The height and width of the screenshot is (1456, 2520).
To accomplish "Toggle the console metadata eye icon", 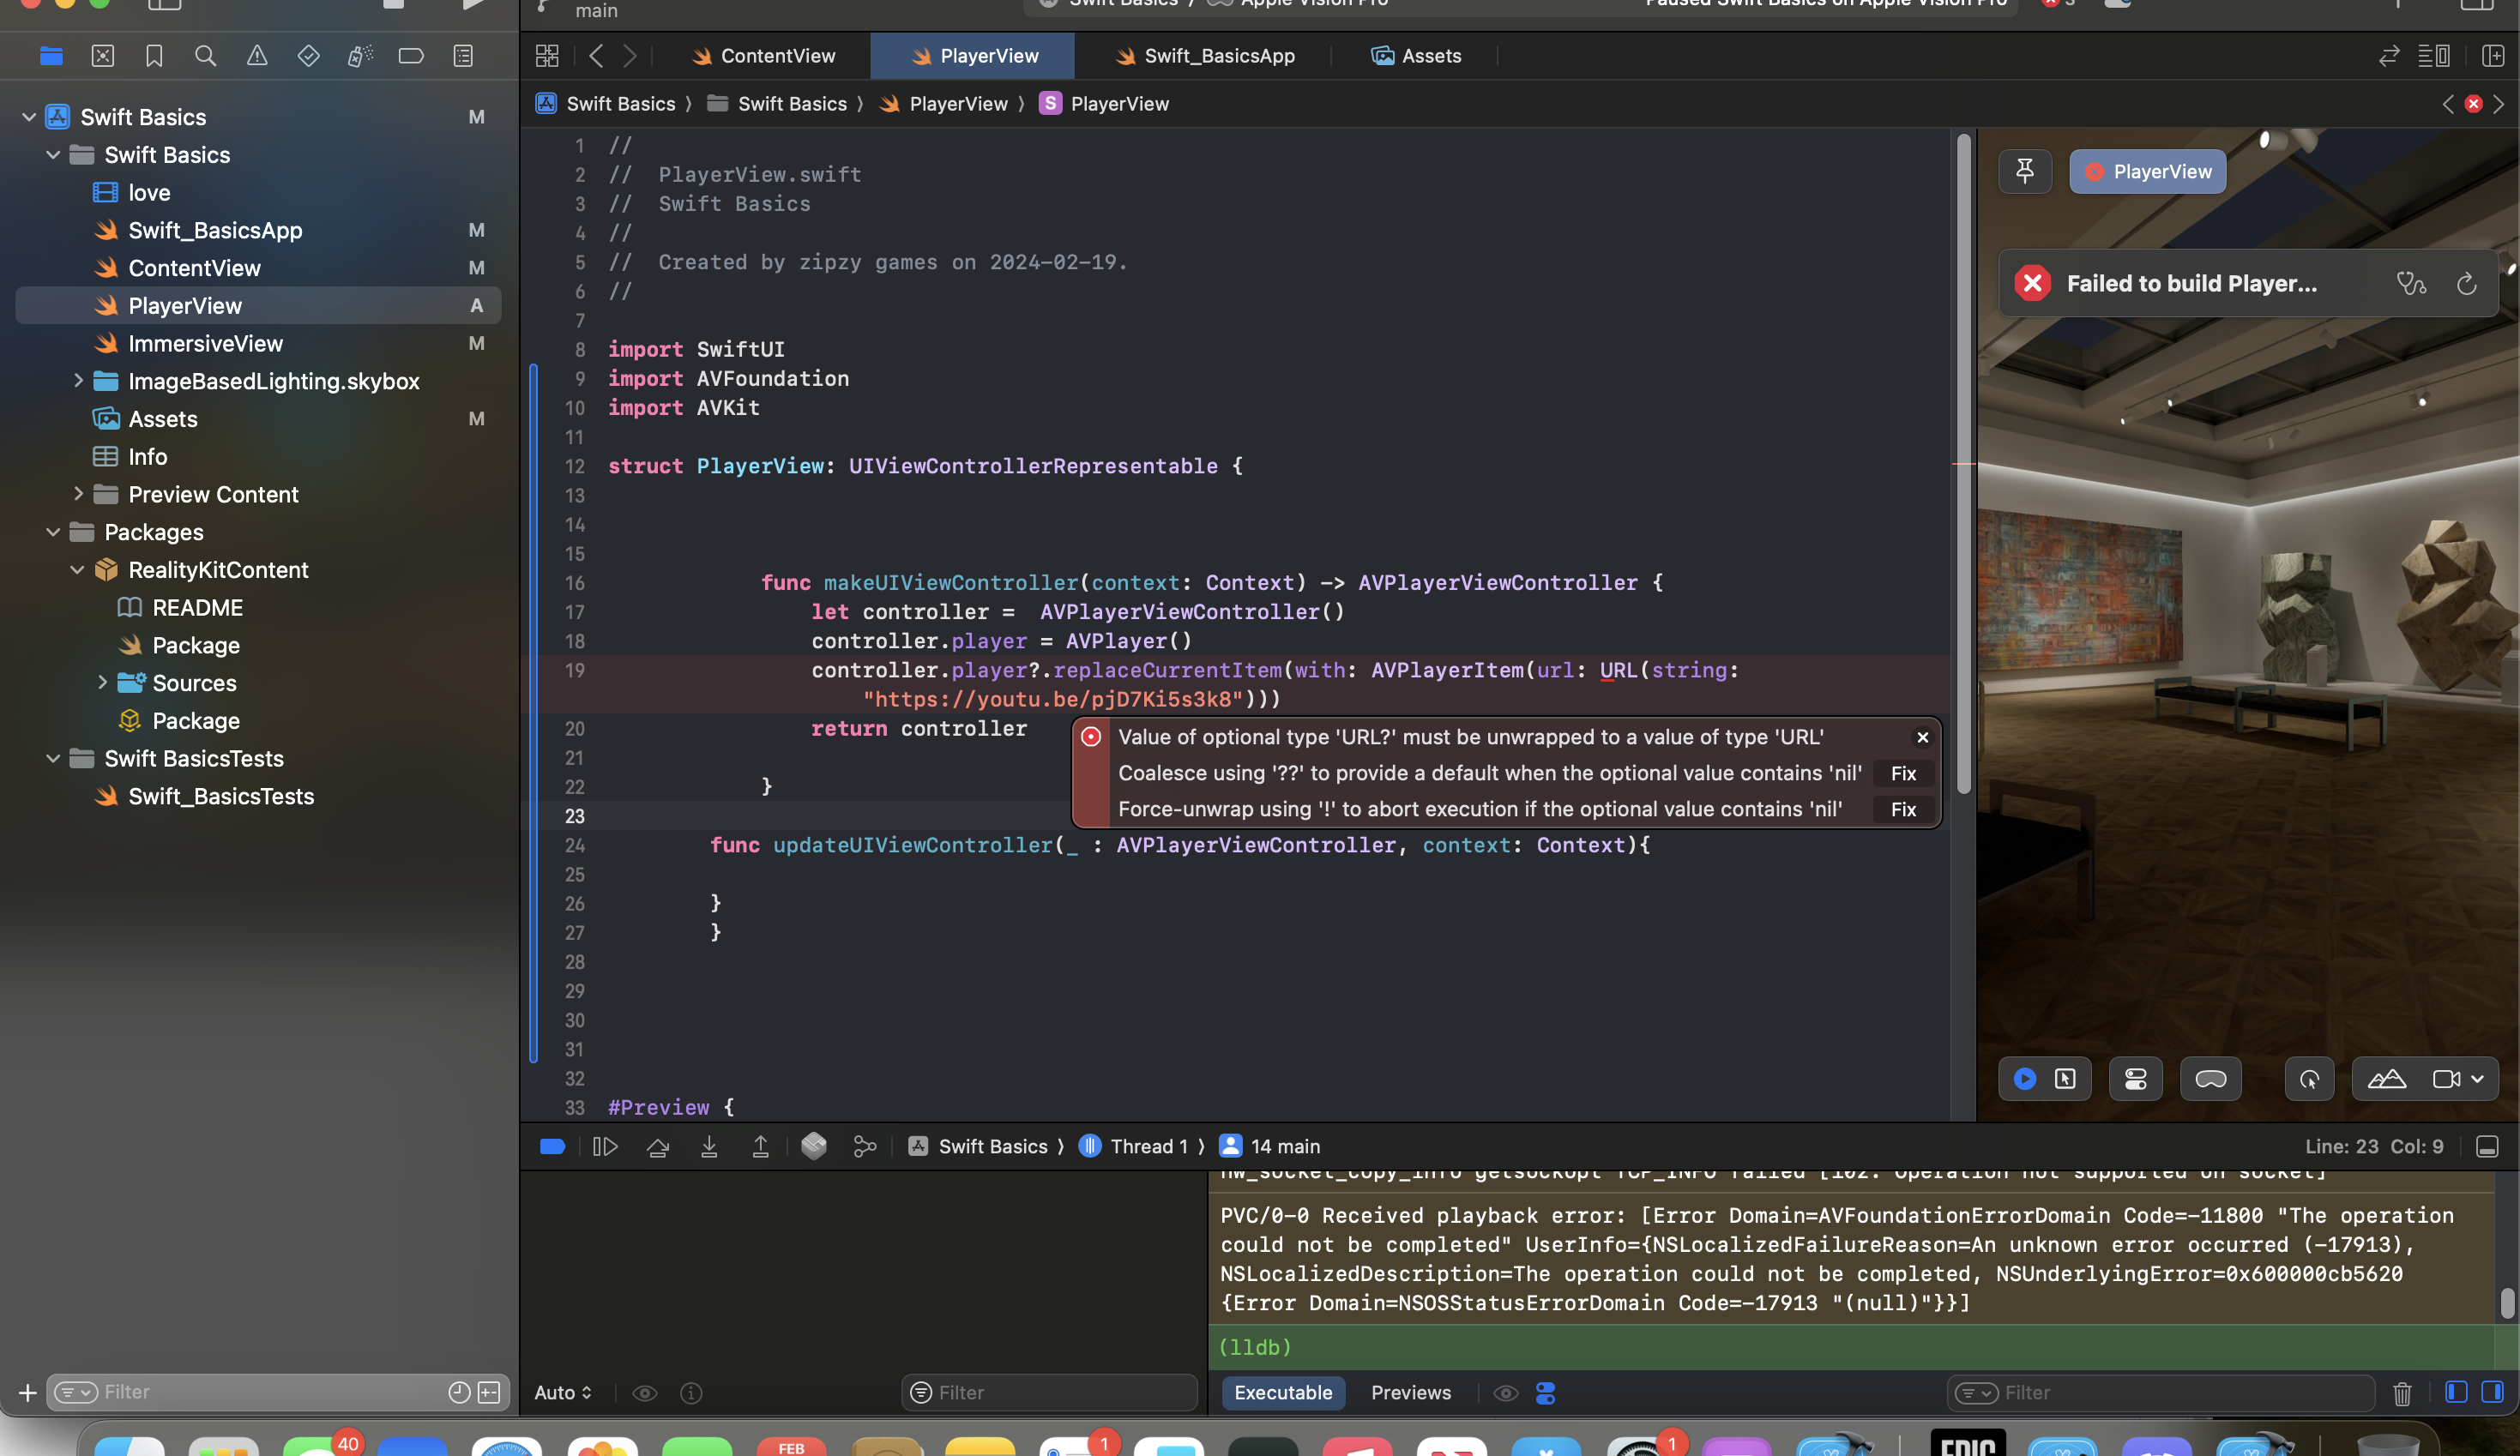I will 1505,1393.
